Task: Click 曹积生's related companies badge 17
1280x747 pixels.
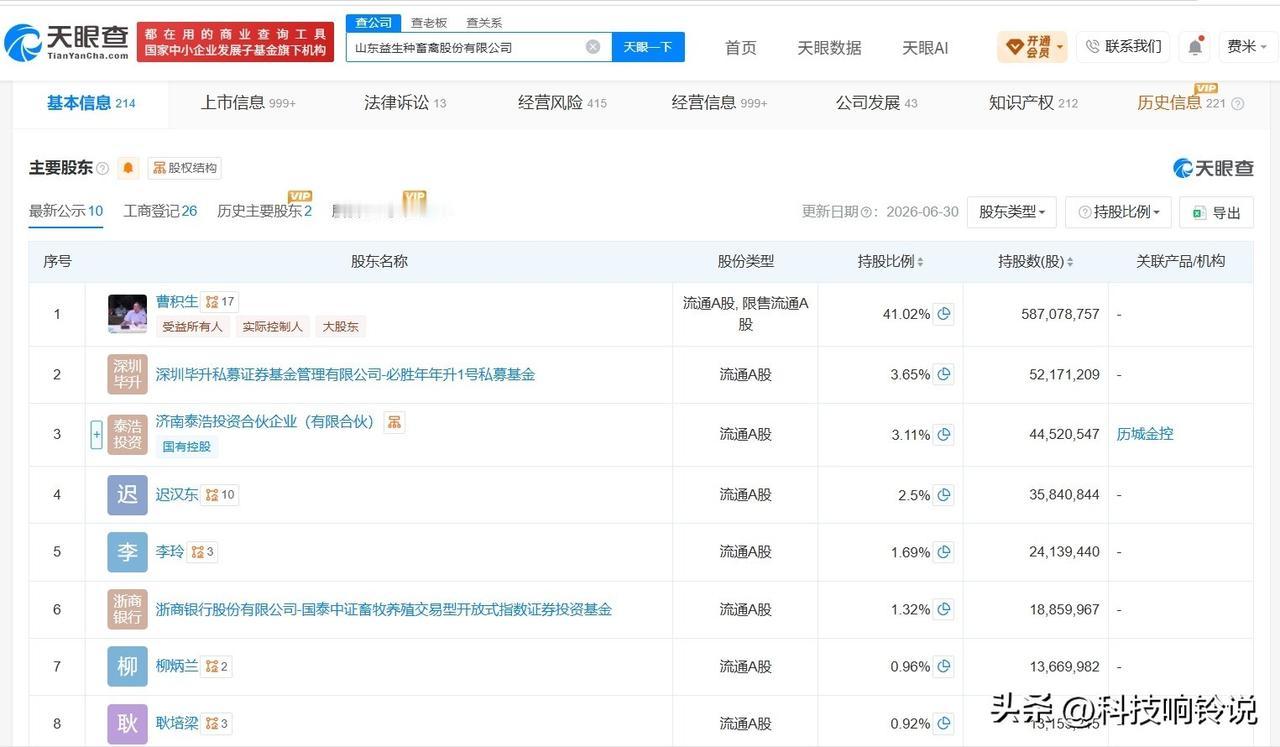Action: pos(220,302)
